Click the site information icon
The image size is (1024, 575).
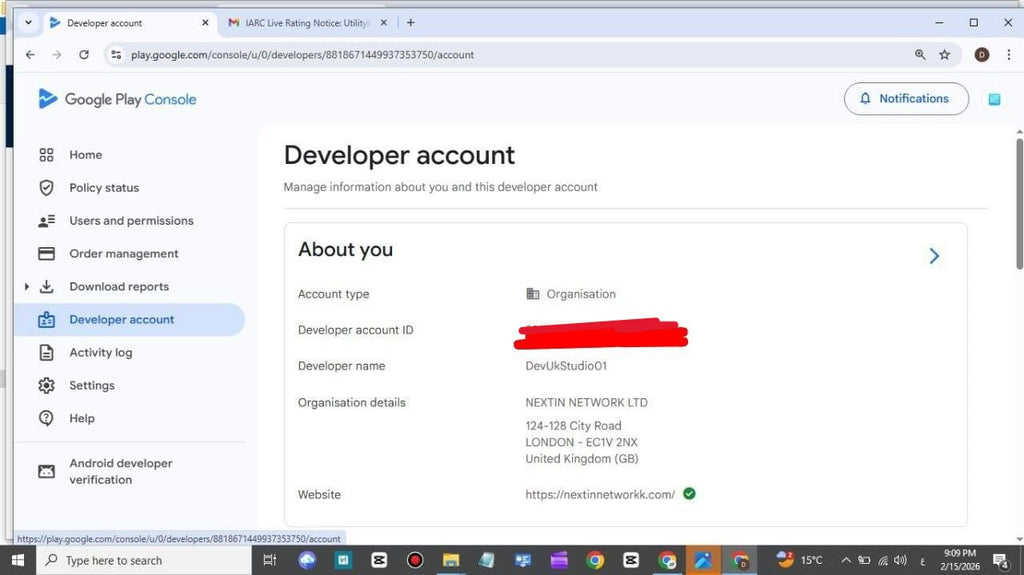[116, 55]
